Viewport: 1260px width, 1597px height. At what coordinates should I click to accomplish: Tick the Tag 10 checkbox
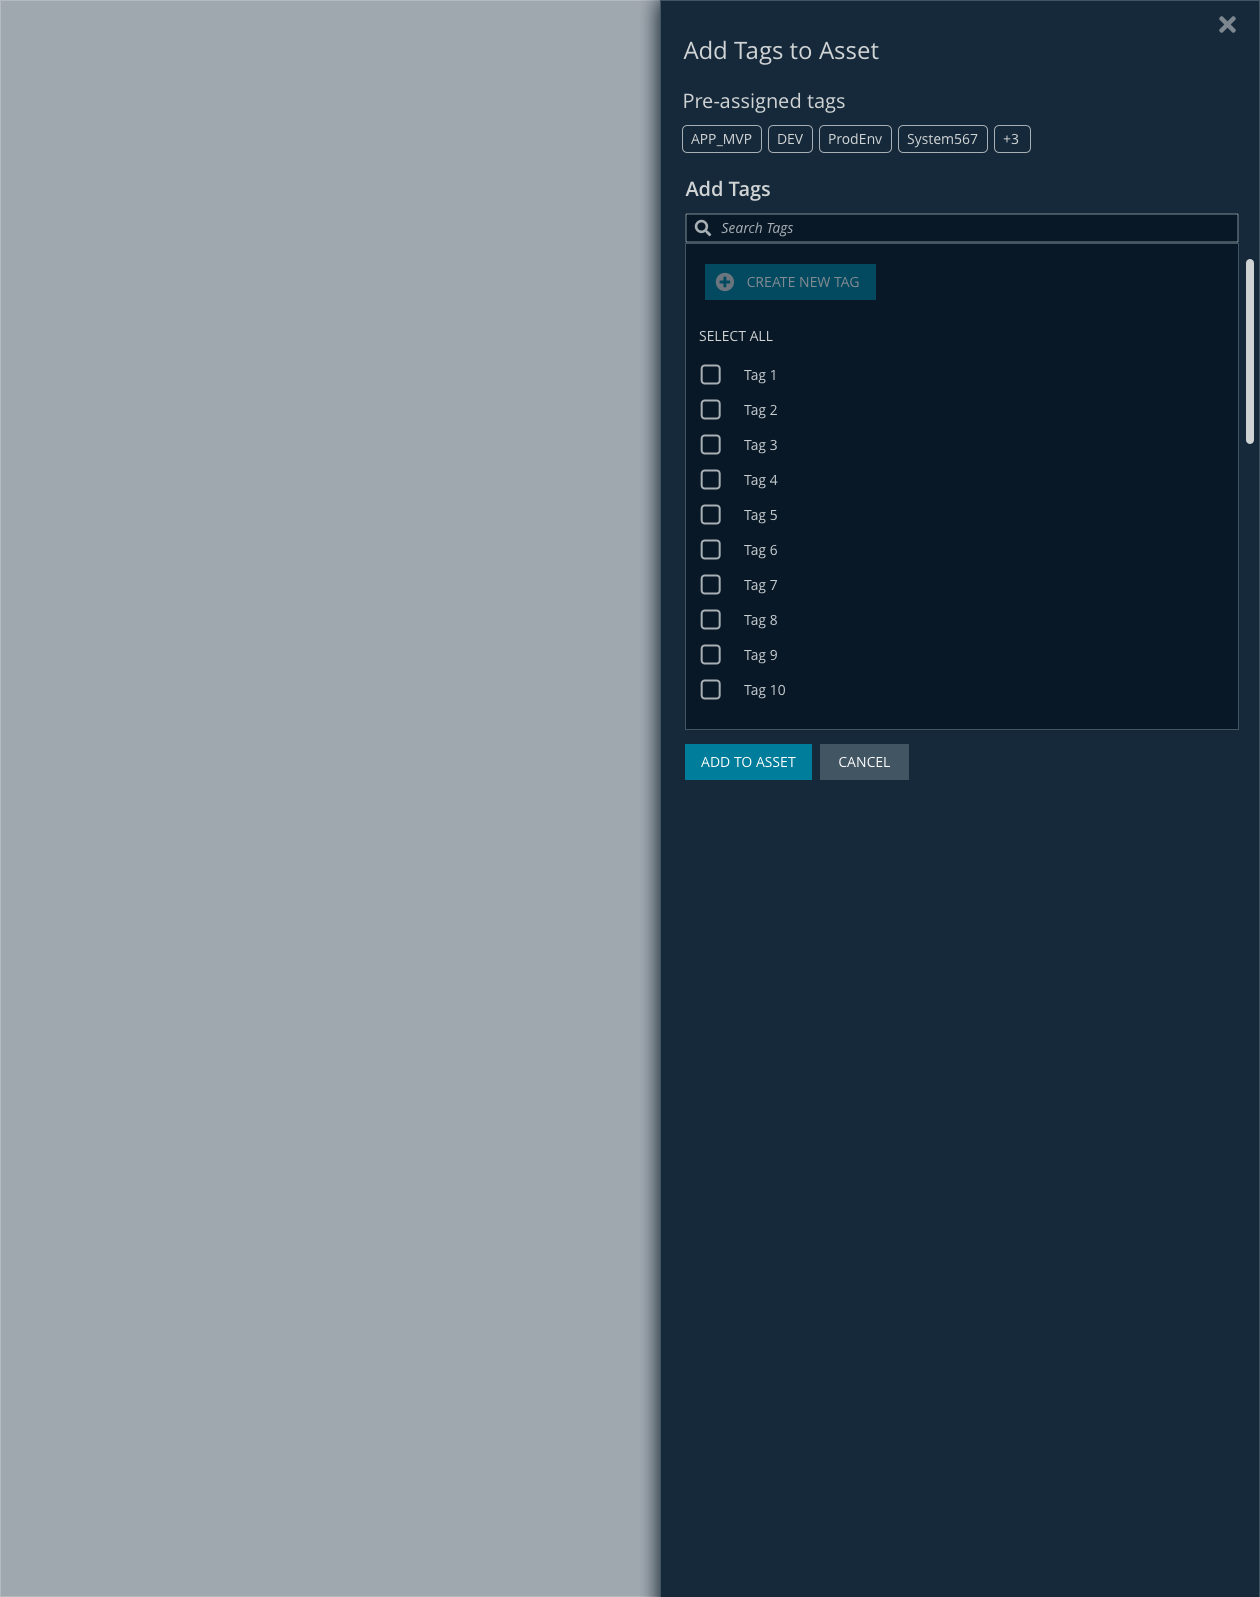tap(711, 690)
